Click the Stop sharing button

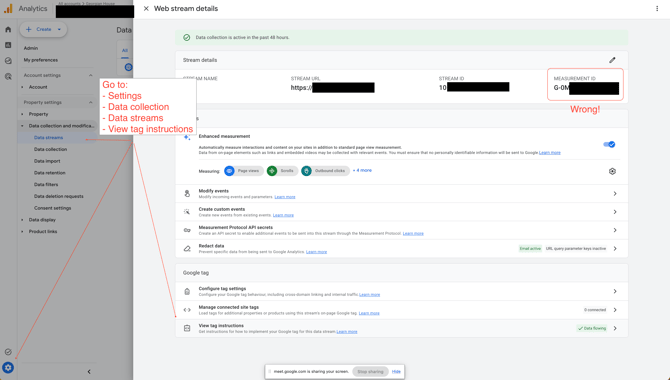[370, 372]
